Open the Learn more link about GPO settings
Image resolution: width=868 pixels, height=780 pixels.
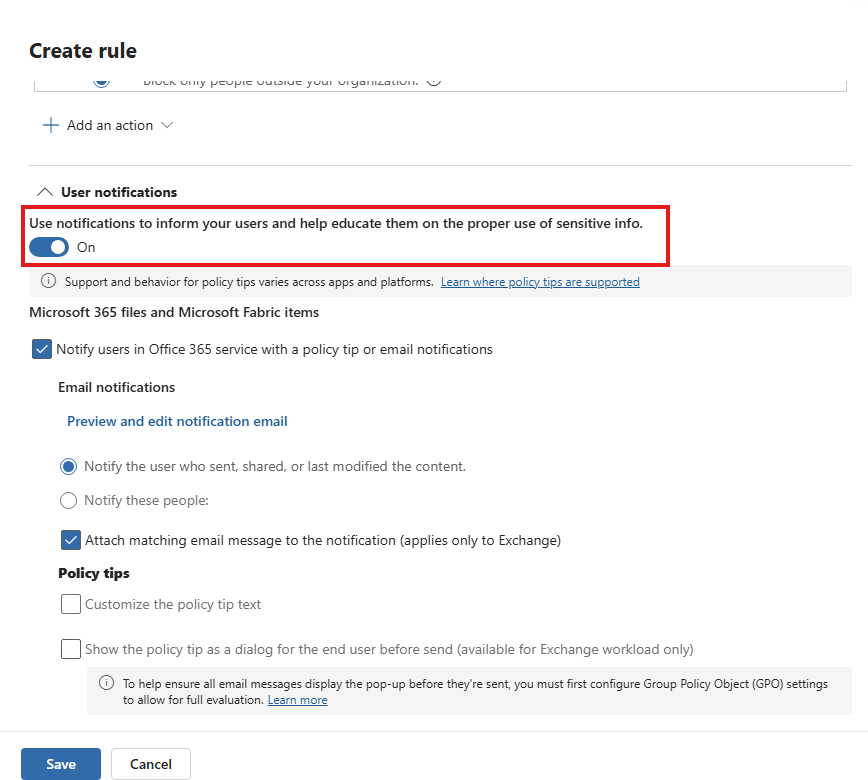[297, 699]
